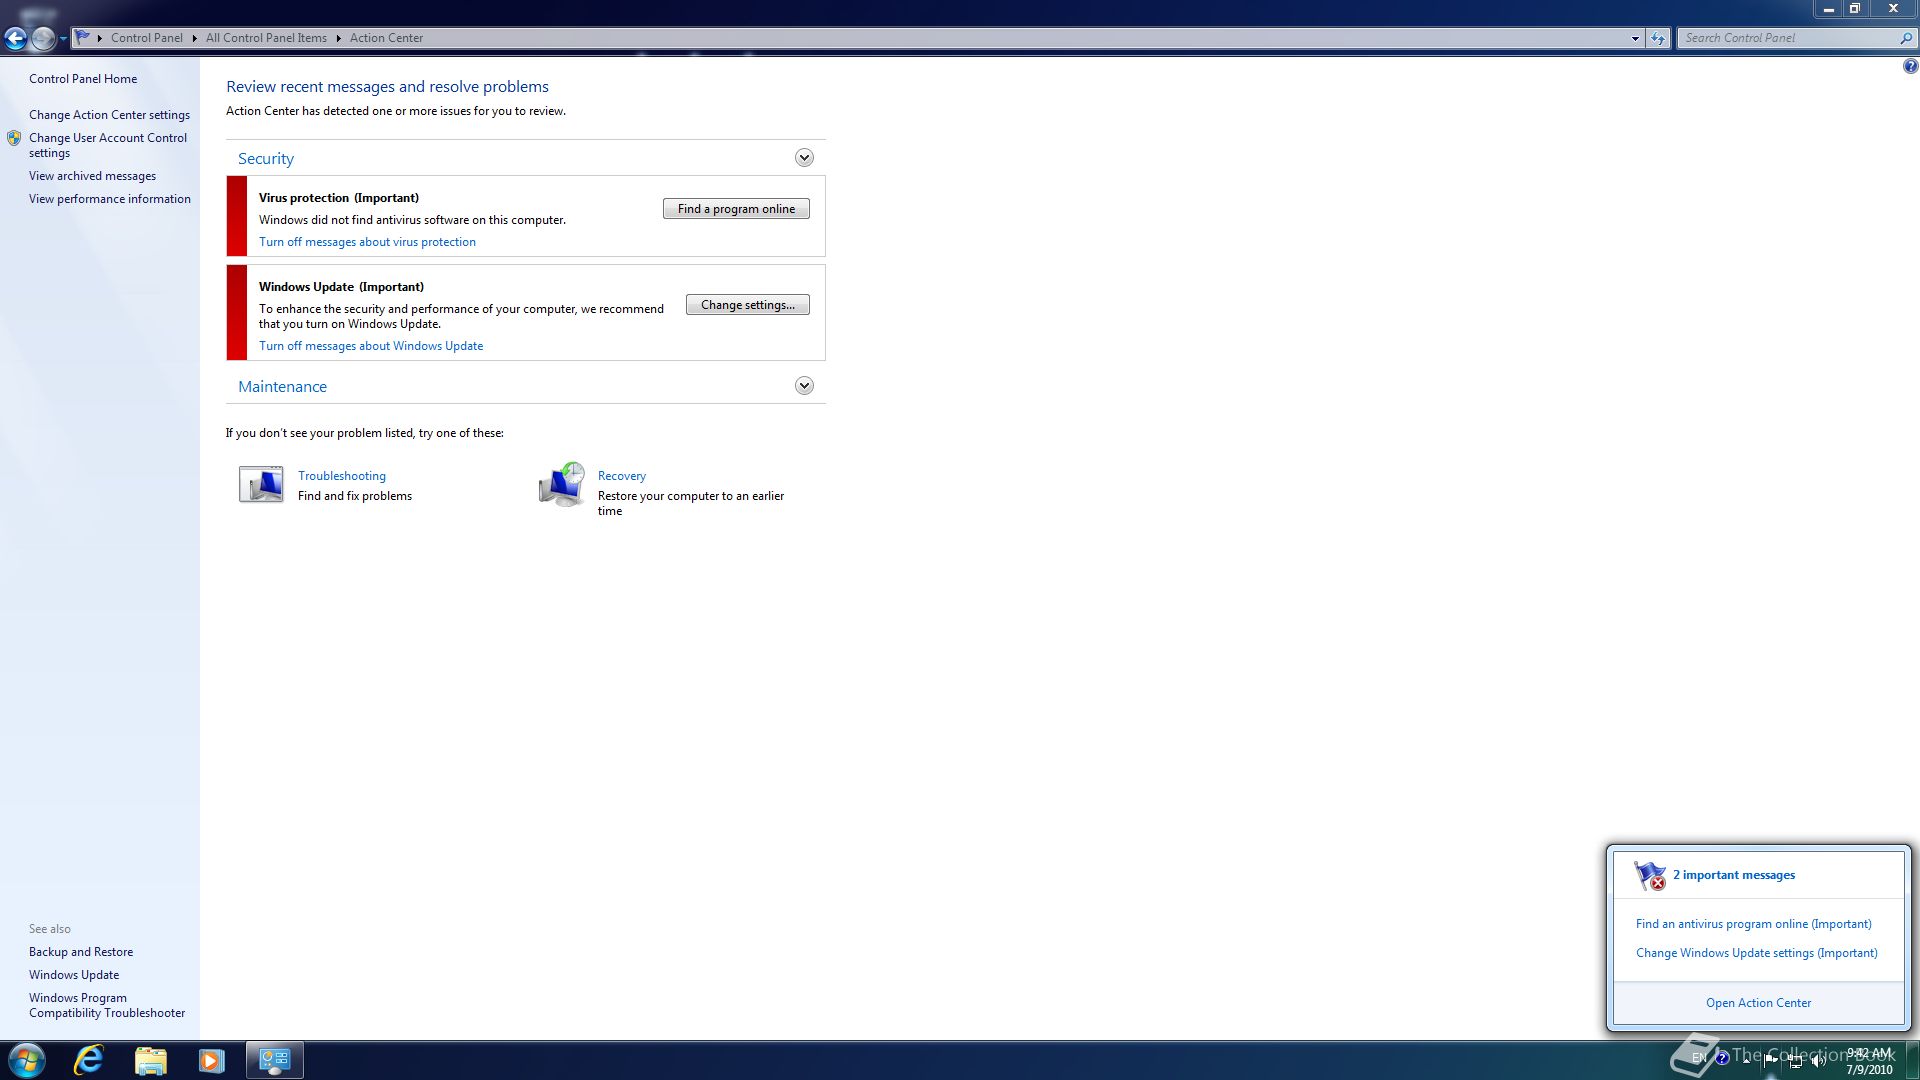
Task: Click the Troubleshooting monitor icon
Action: (261, 485)
